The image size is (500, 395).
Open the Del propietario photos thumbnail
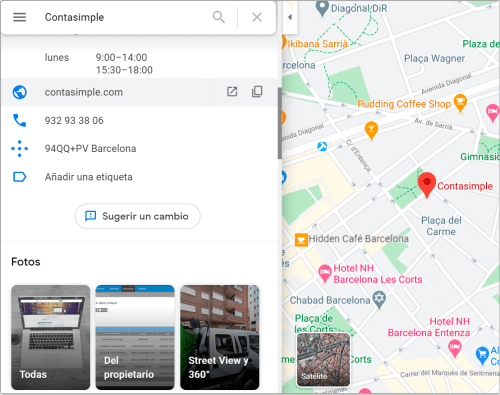(135, 337)
